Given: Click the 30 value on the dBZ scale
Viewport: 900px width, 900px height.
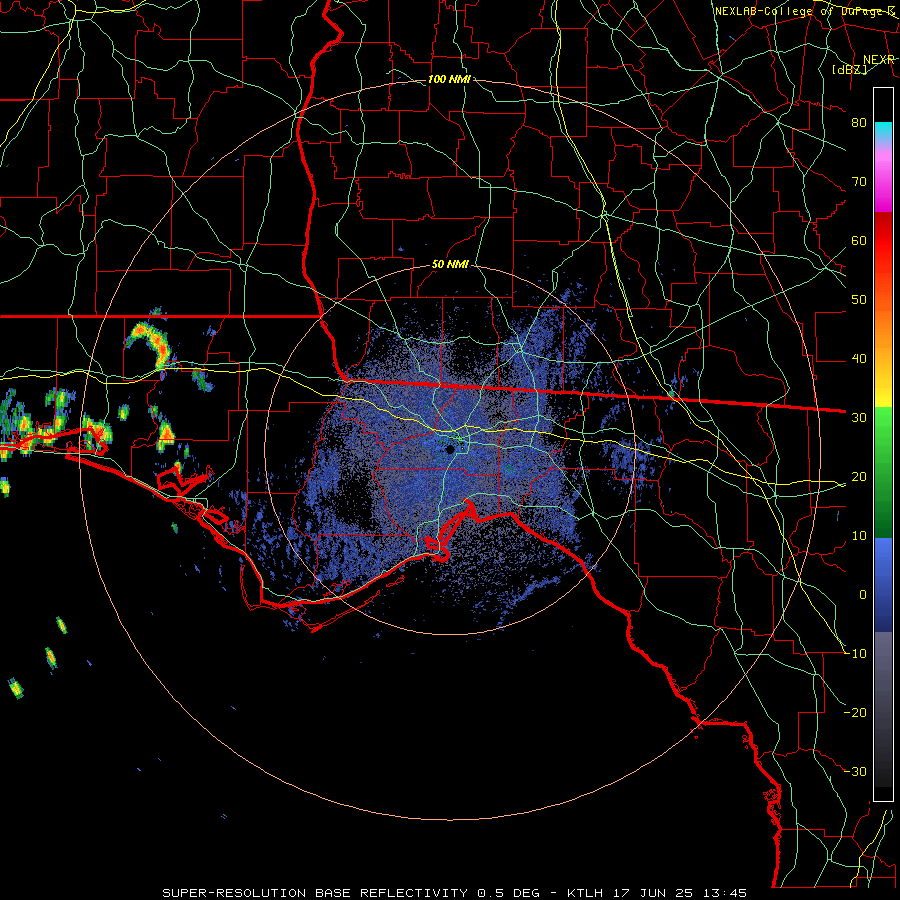Looking at the screenshot, I should pos(859,418).
